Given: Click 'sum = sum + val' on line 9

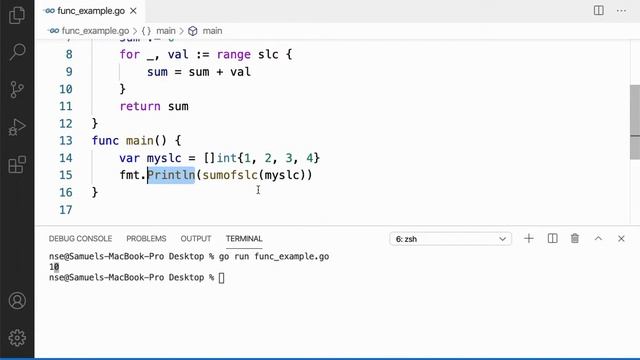Looking at the screenshot, I should 199,72.
